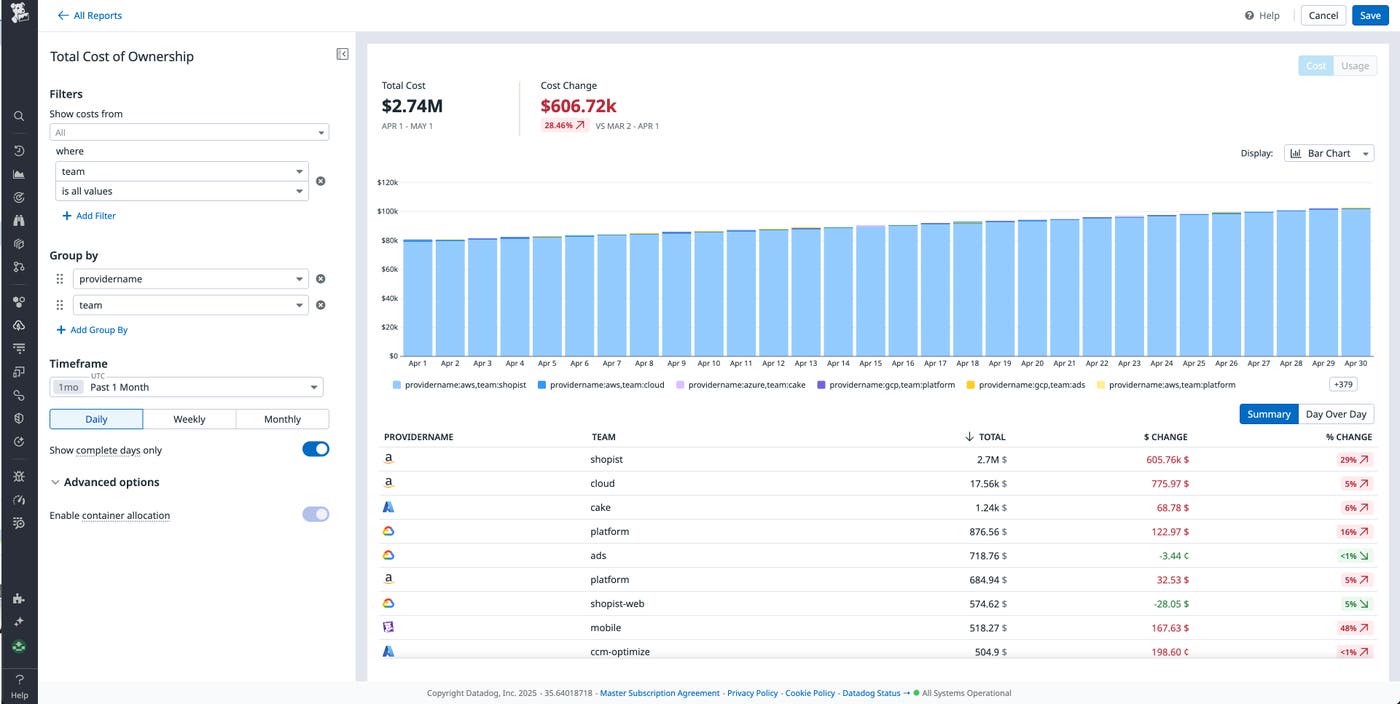Remove the team filter with X icon
1400x704 pixels.
coord(321,181)
